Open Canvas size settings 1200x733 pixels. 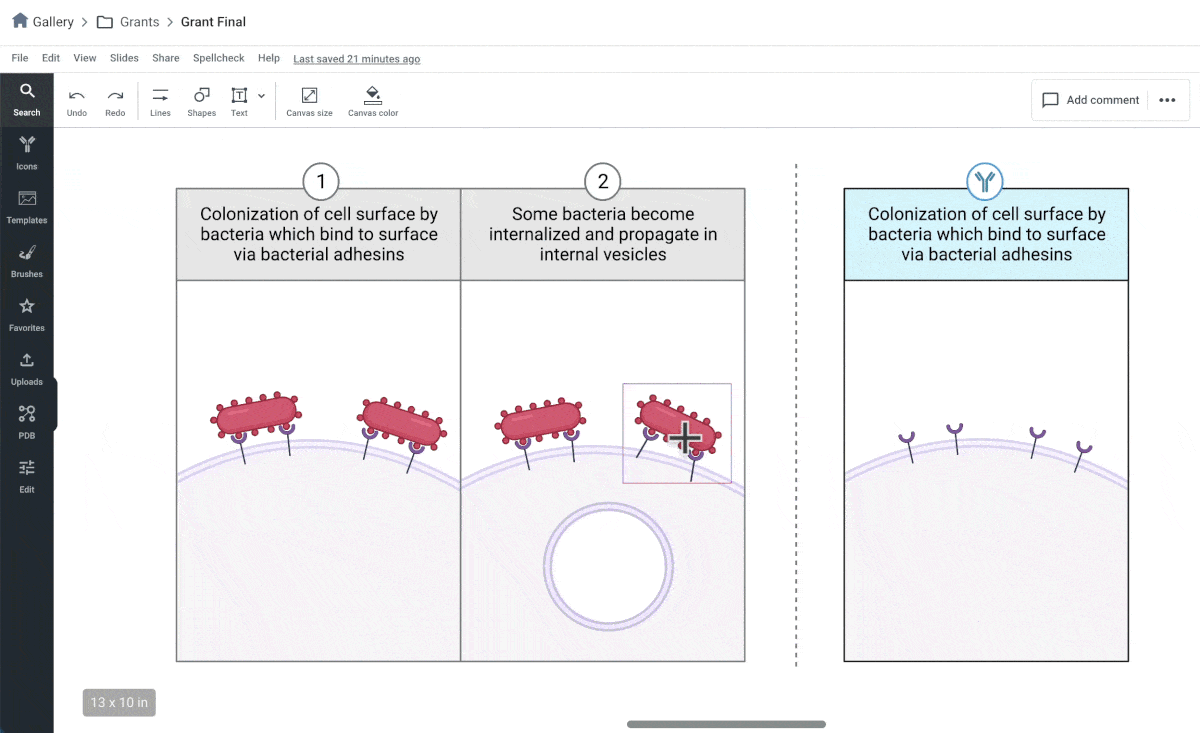click(x=309, y=101)
